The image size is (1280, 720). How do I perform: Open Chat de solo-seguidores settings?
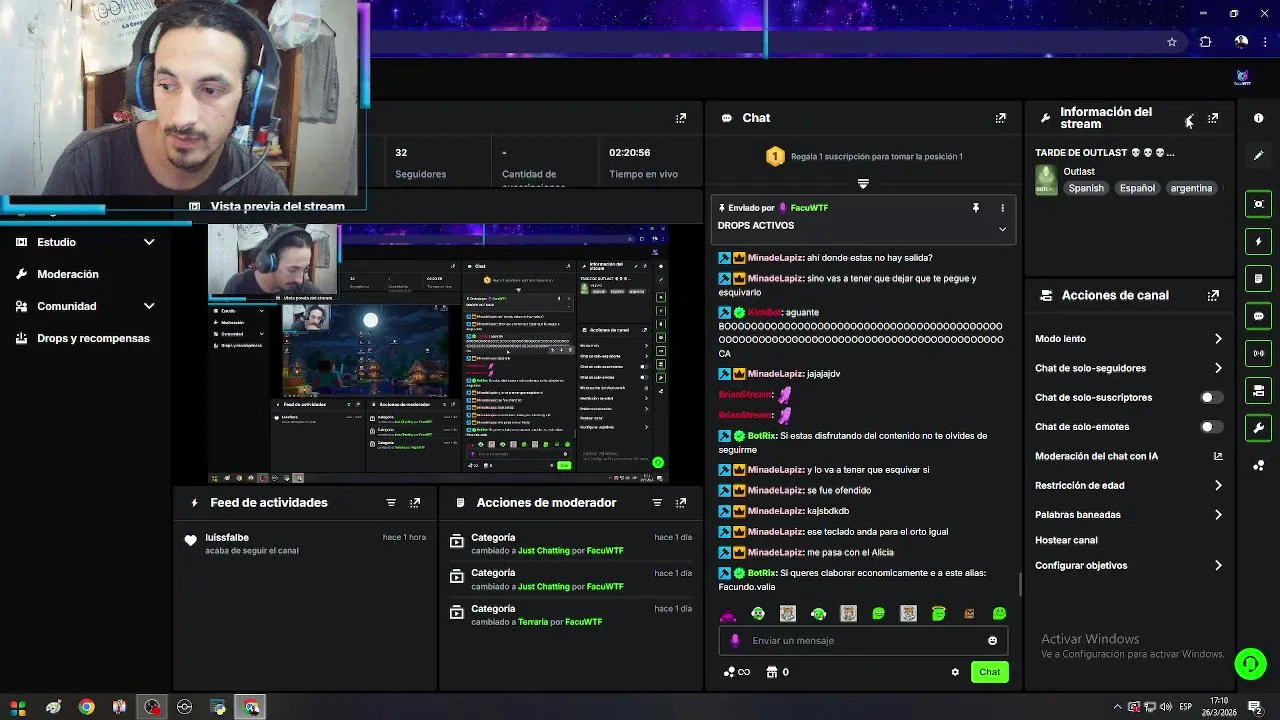pyautogui.click(x=1129, y=368)
